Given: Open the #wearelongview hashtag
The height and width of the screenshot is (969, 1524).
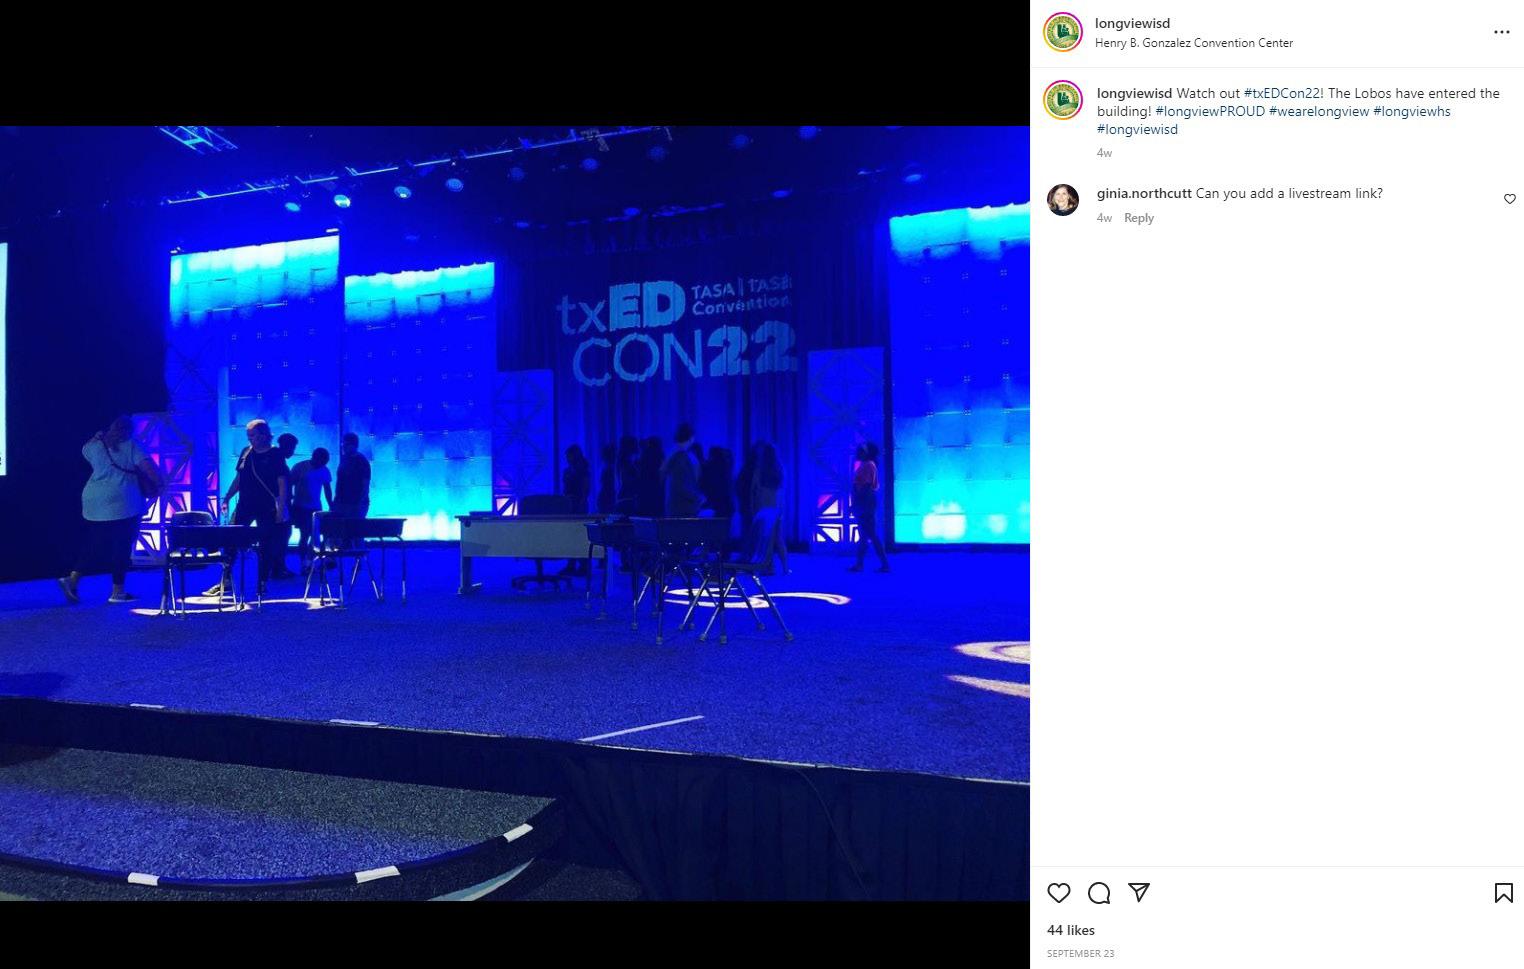Looking at the screenshot, I should [x=1319, y=111].
